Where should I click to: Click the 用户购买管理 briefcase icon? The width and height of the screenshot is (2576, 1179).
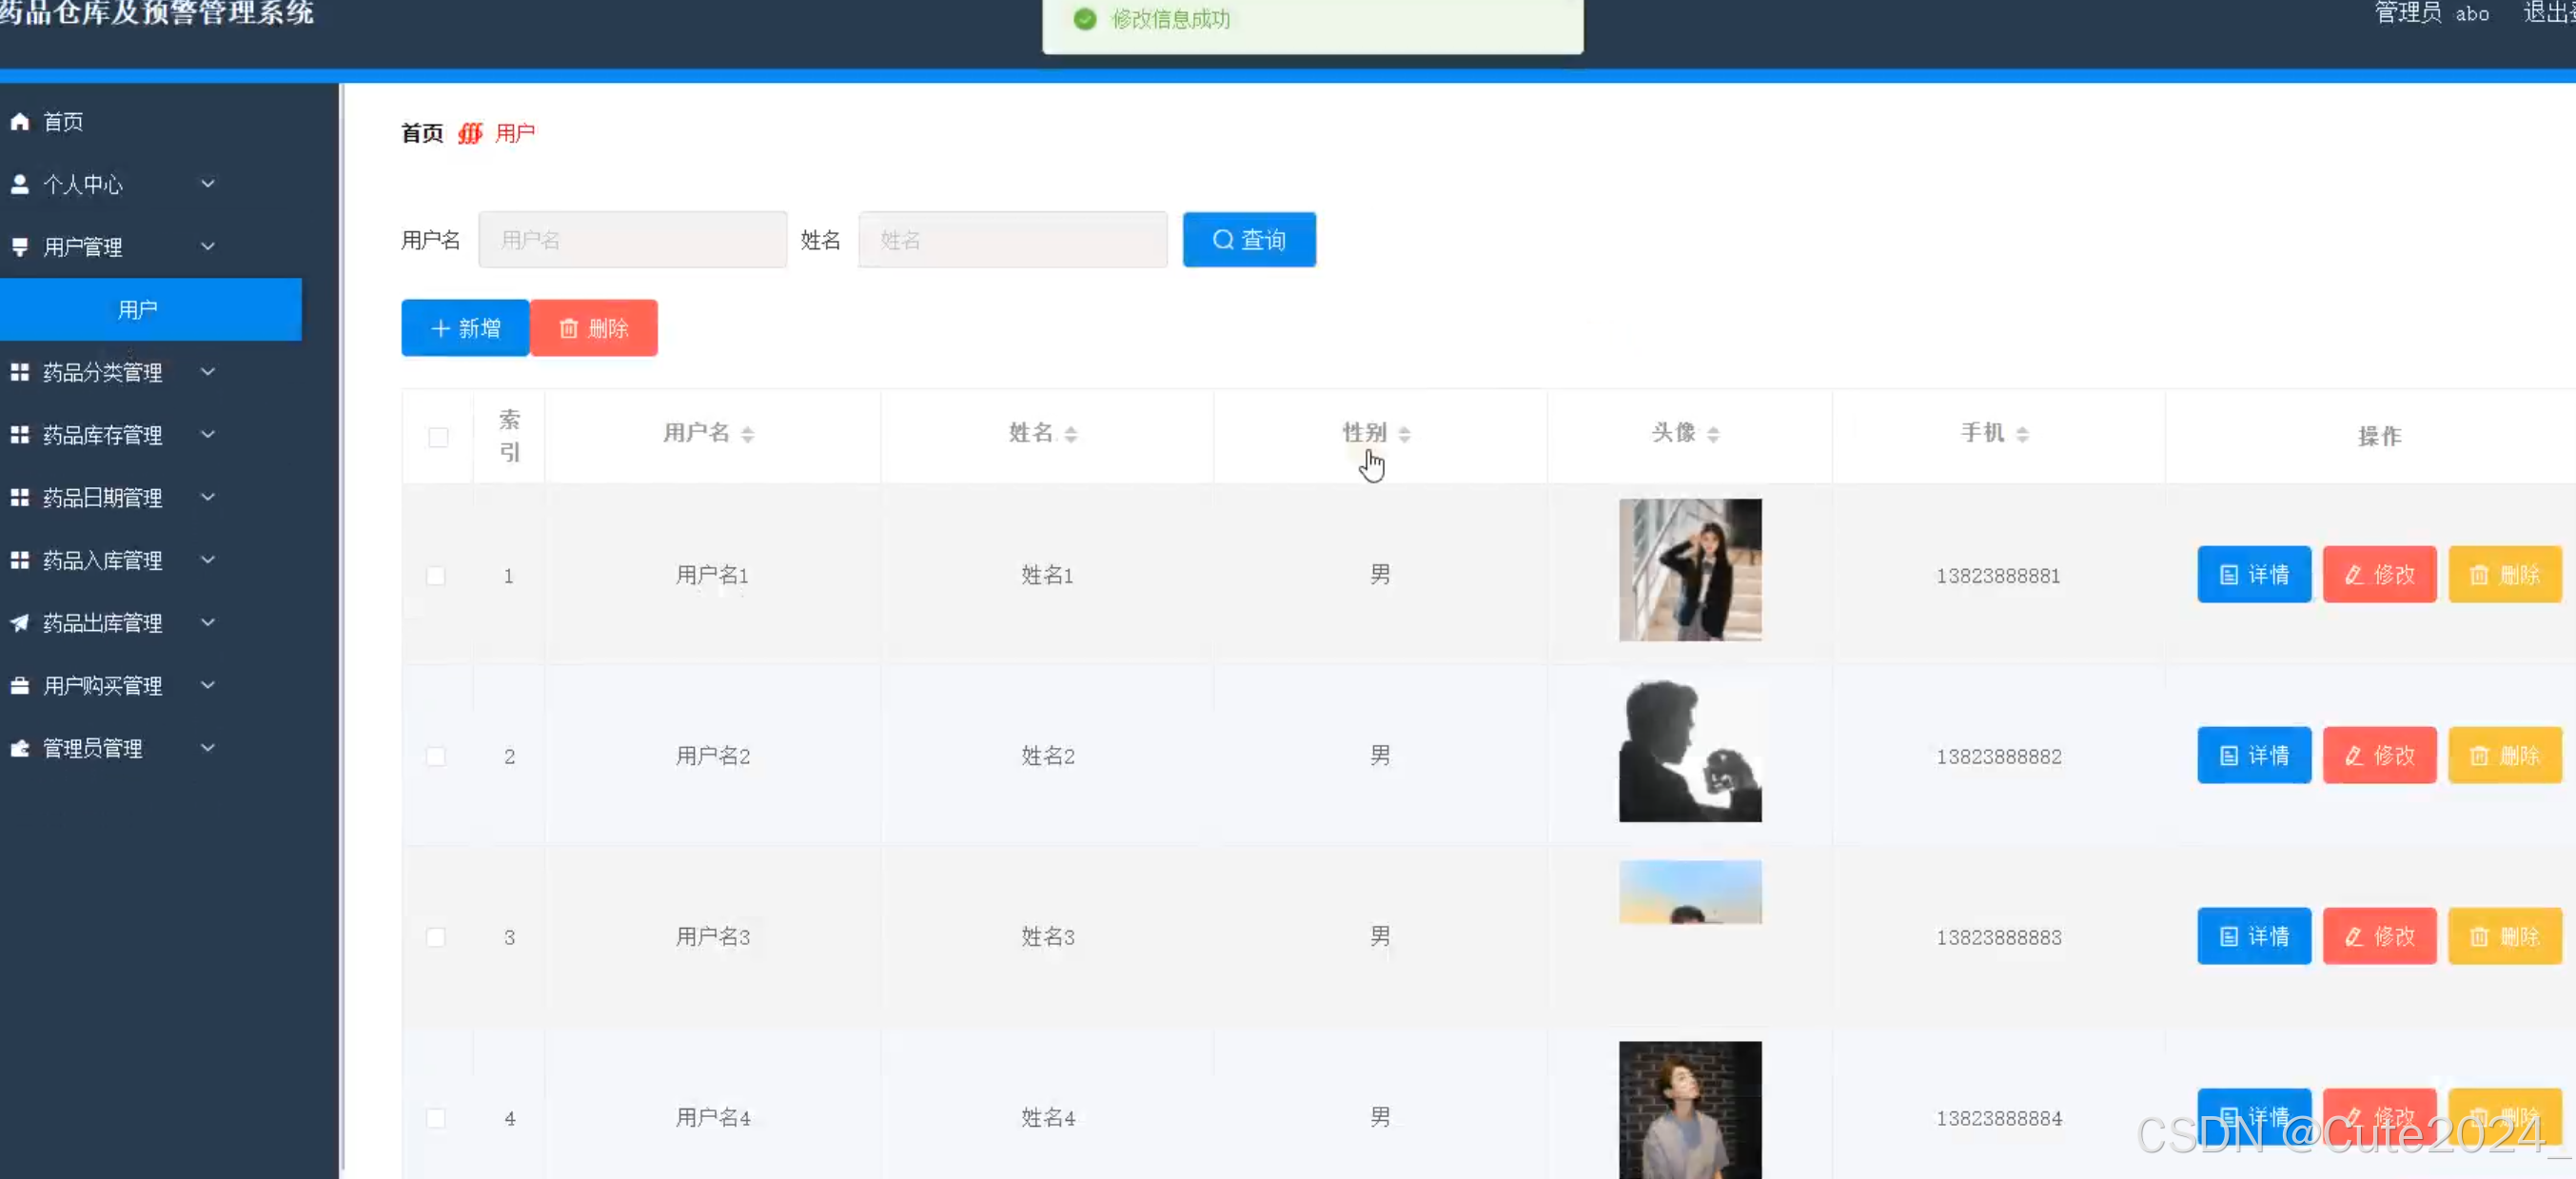20,685
